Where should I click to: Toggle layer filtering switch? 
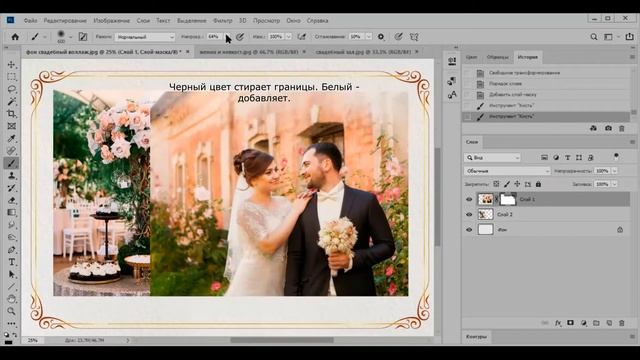coord(616,156)
